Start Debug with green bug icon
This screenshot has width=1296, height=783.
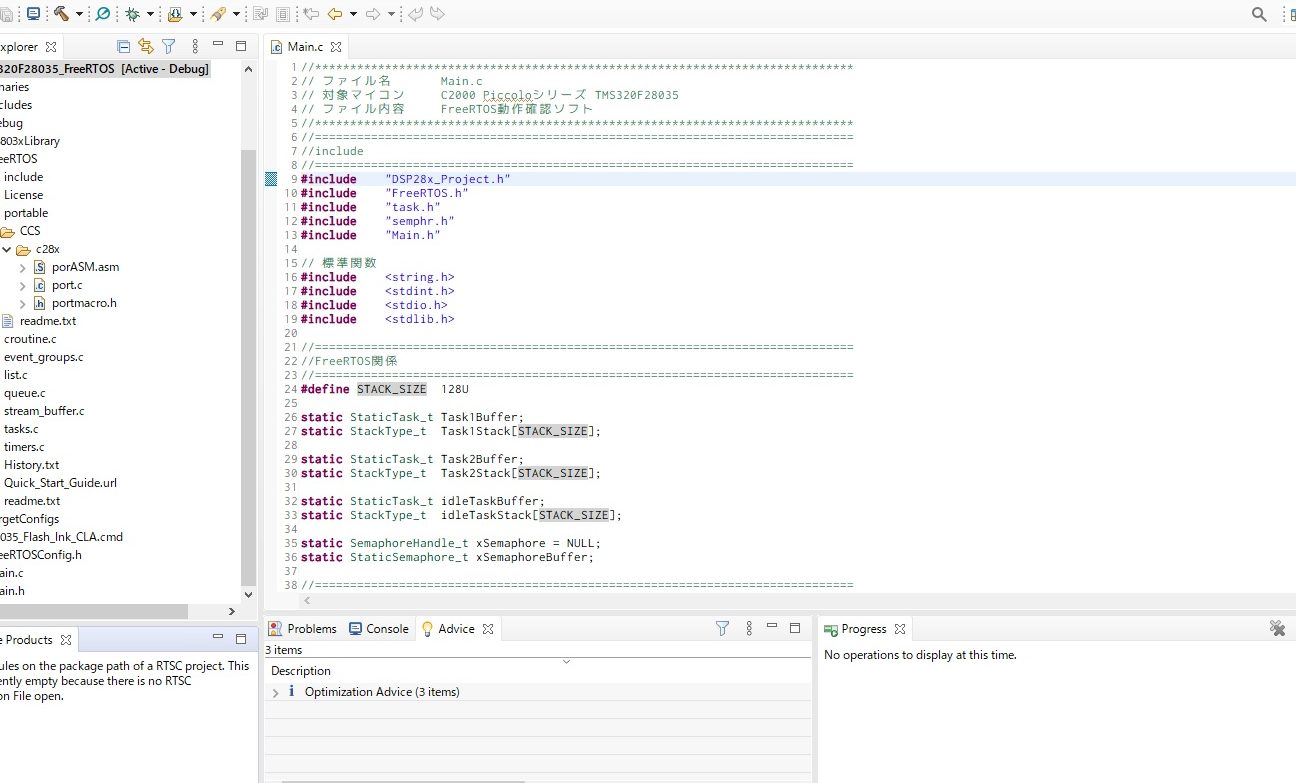click(x=132, y=14)
